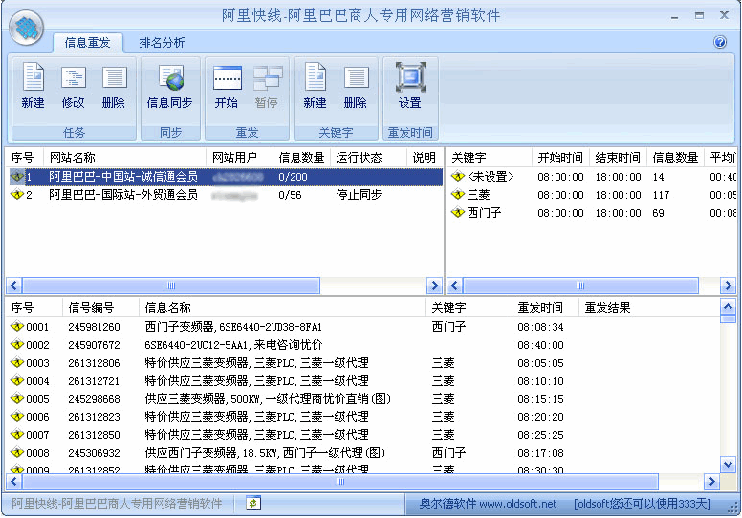This screenshot has width=742, height=518.
Task: Select row 0004 numbered 261312721
Action: (x=363, y=380)
